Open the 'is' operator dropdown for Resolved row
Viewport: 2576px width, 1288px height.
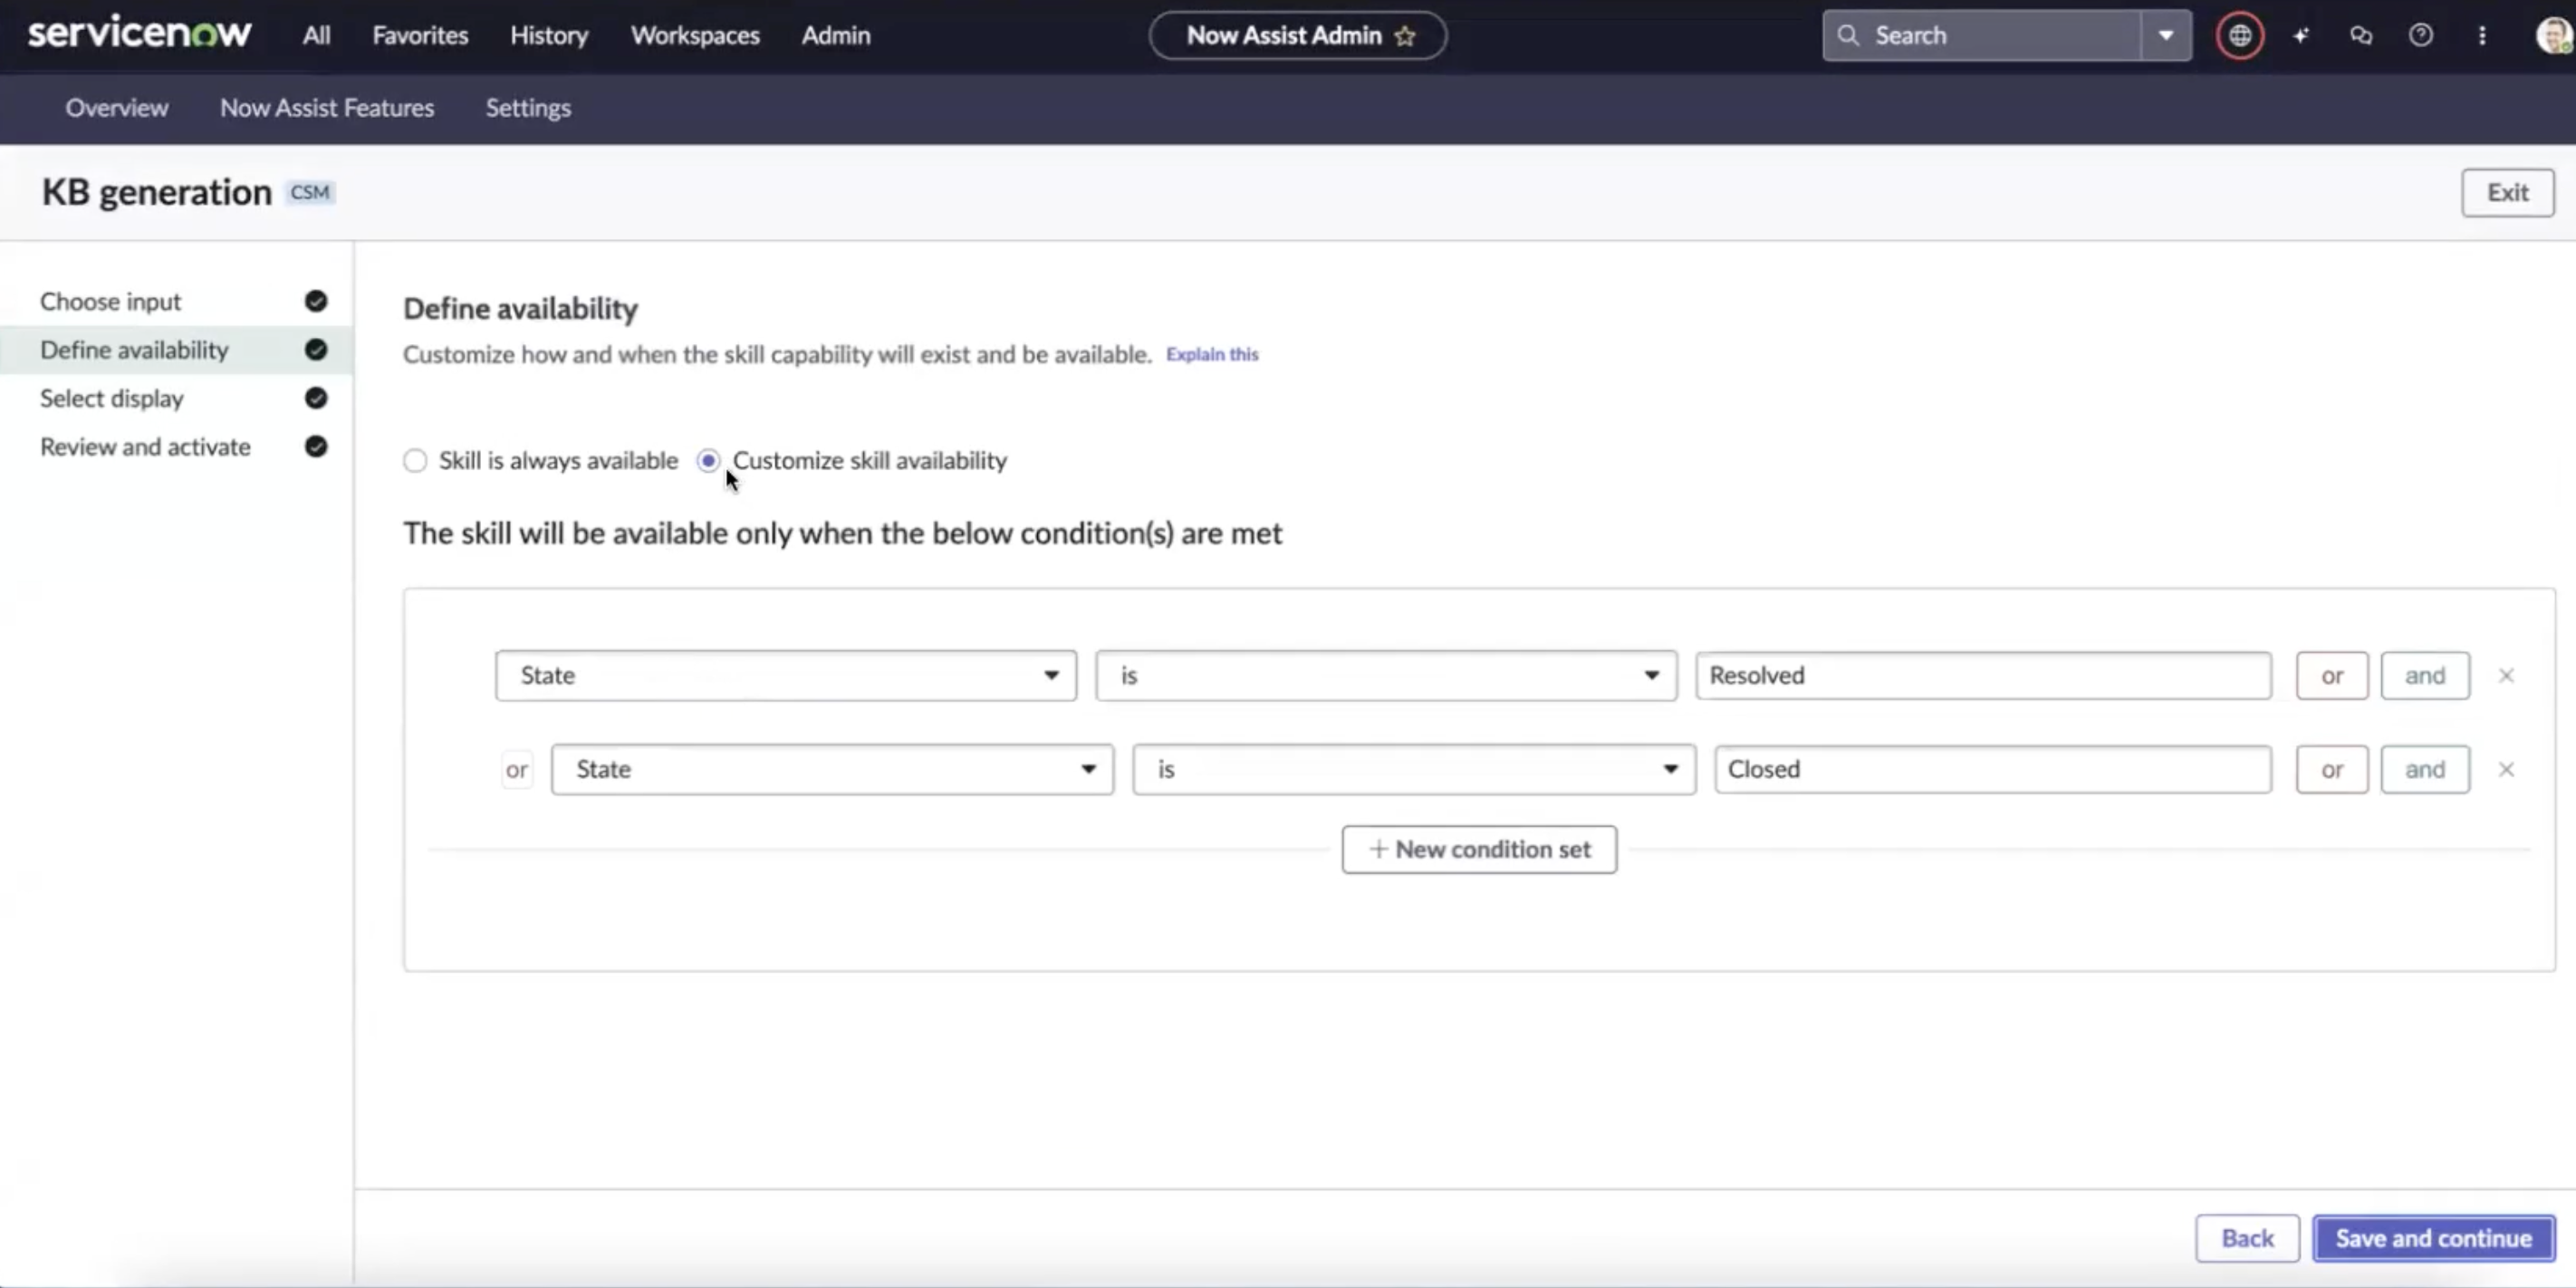click(1386, 676)
